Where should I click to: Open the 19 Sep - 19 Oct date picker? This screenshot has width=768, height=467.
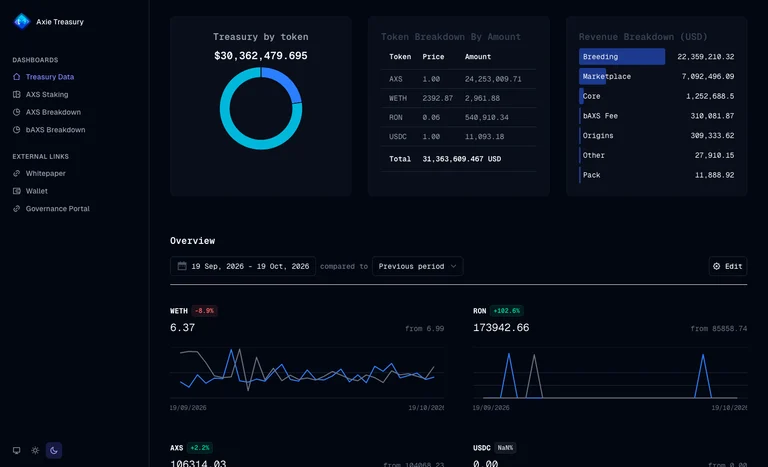click(243, 266)
